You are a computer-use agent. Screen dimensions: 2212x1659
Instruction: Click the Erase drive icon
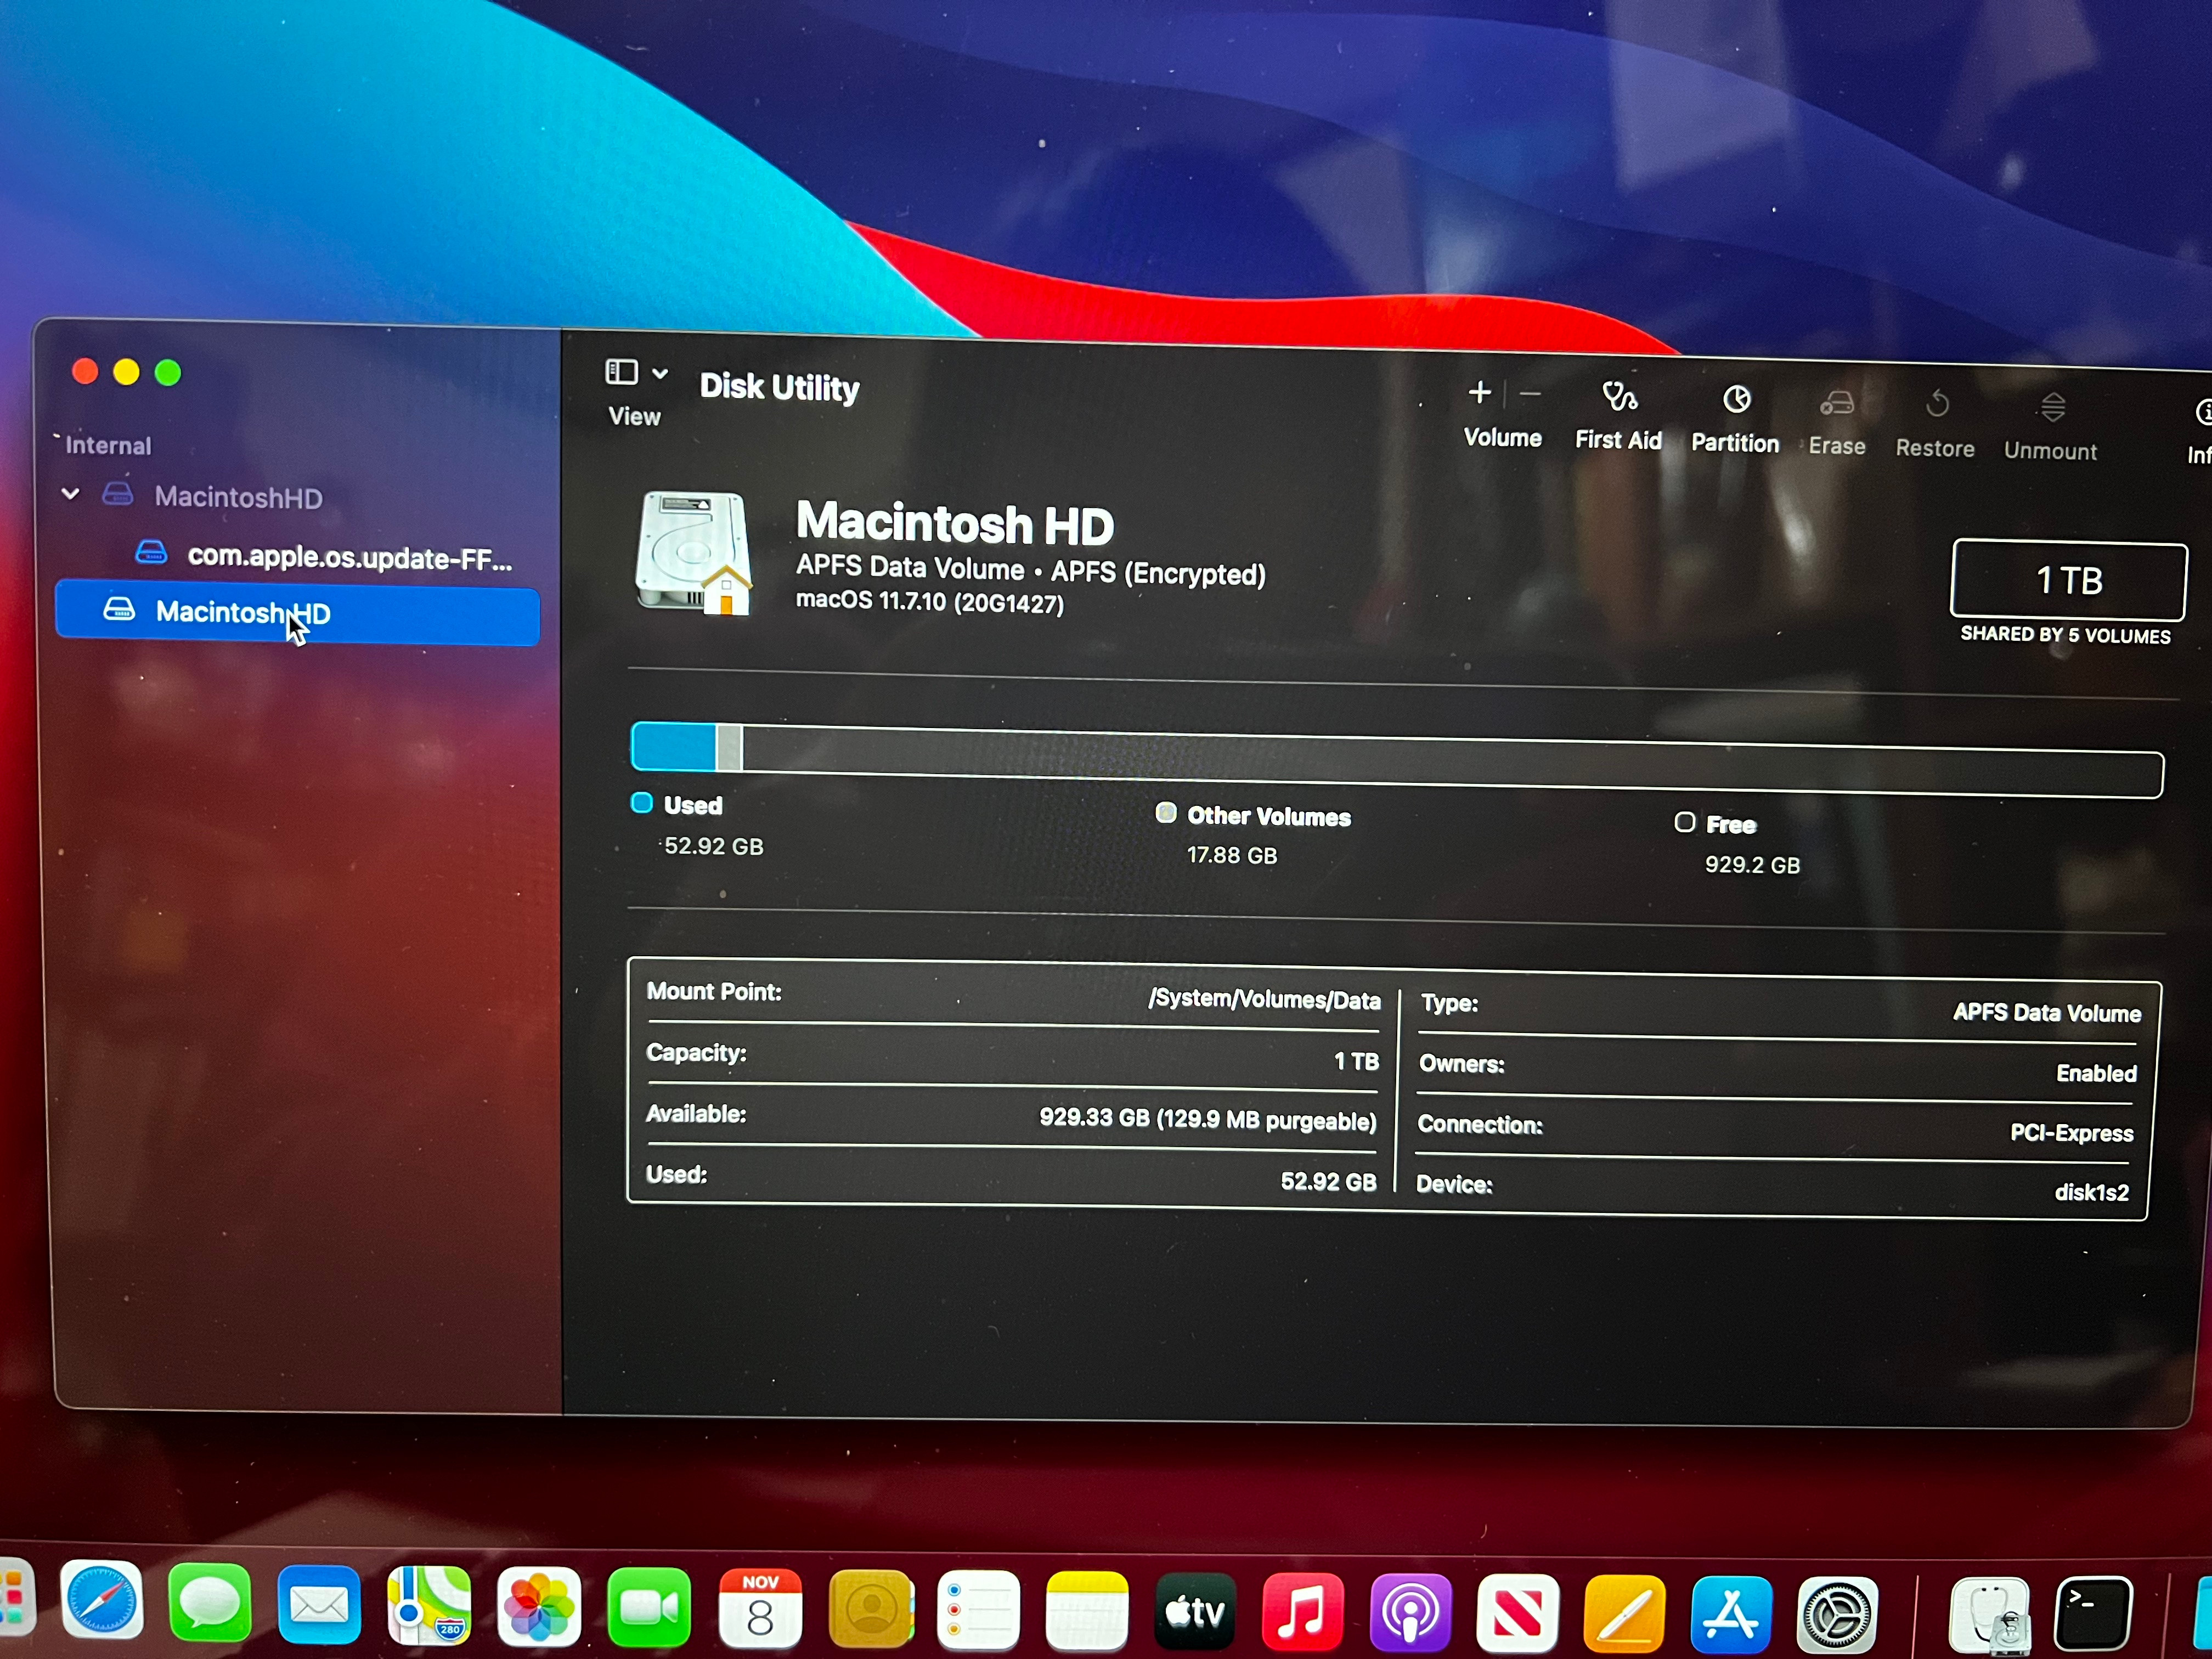pyautogui.click(x=1836, y=403)
